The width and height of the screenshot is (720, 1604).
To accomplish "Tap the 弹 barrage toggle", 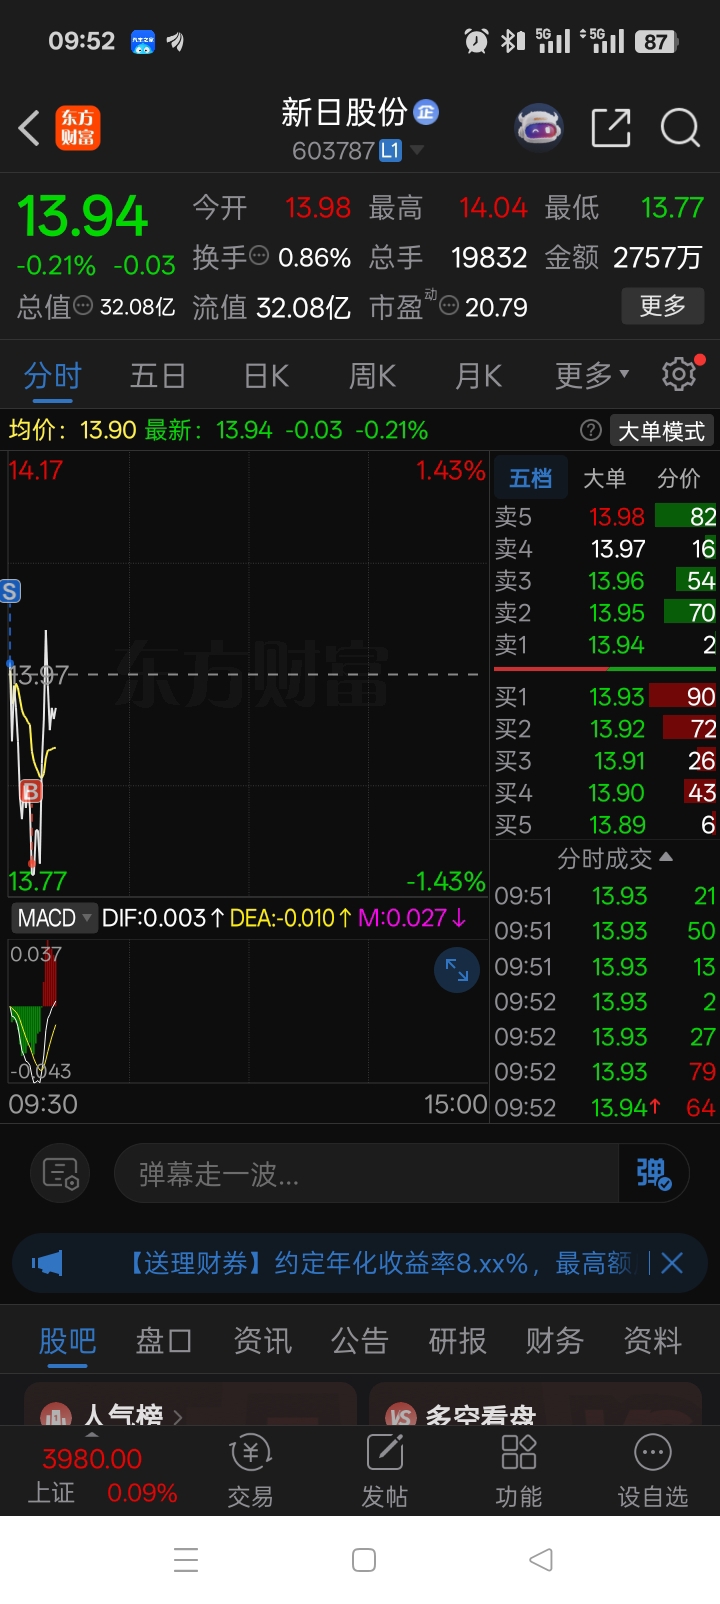I will [654, 1173].
